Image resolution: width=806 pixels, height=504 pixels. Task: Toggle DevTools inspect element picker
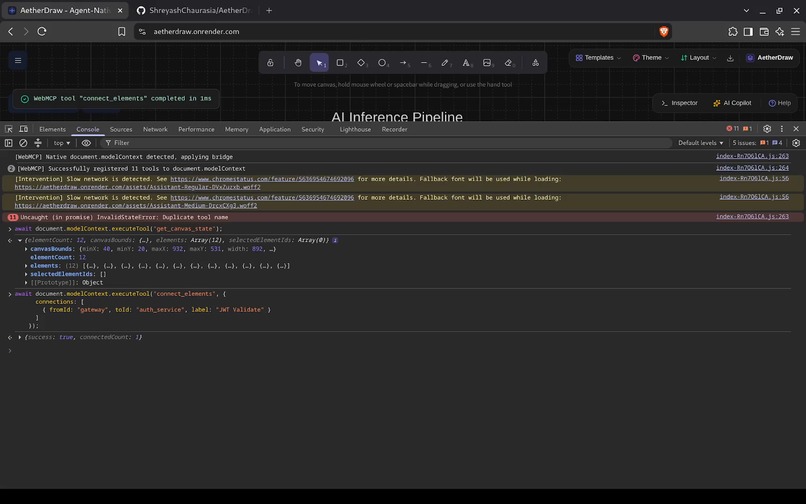point(9,129)
